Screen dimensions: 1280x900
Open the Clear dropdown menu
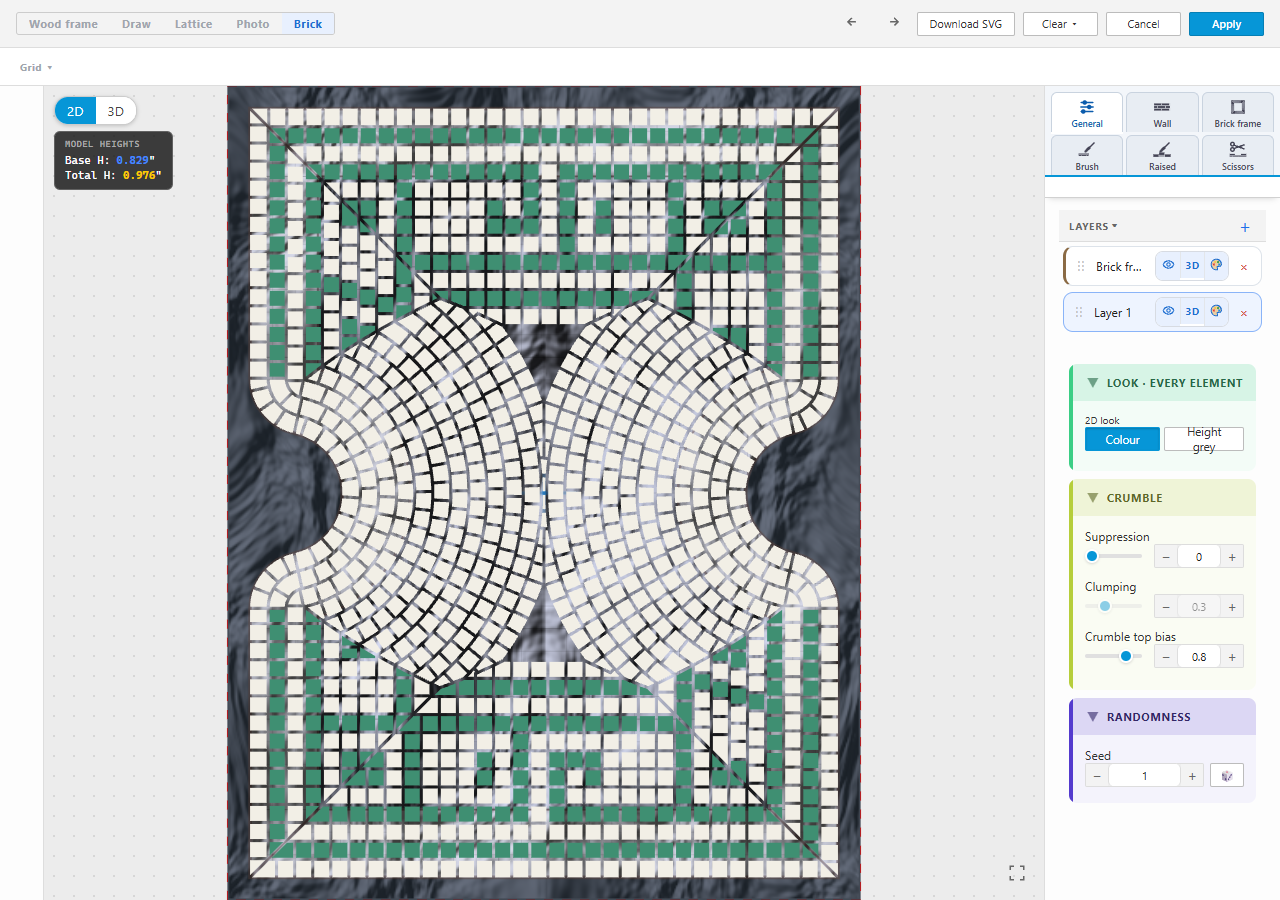tap(1060, 24)
